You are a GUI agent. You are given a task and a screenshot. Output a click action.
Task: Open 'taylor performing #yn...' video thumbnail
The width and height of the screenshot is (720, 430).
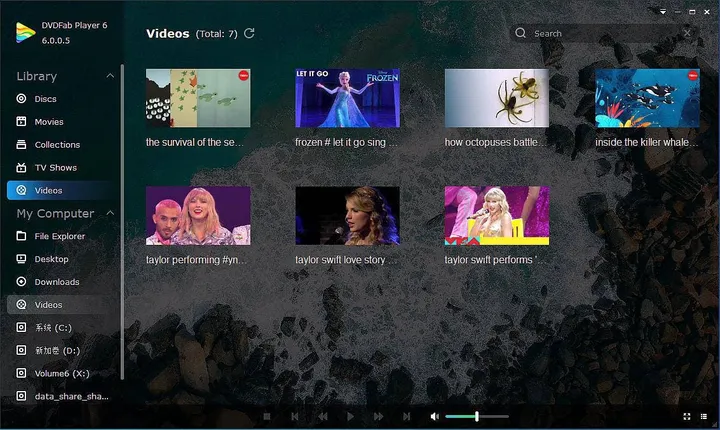pyautogui.click(x=198, y=215)
